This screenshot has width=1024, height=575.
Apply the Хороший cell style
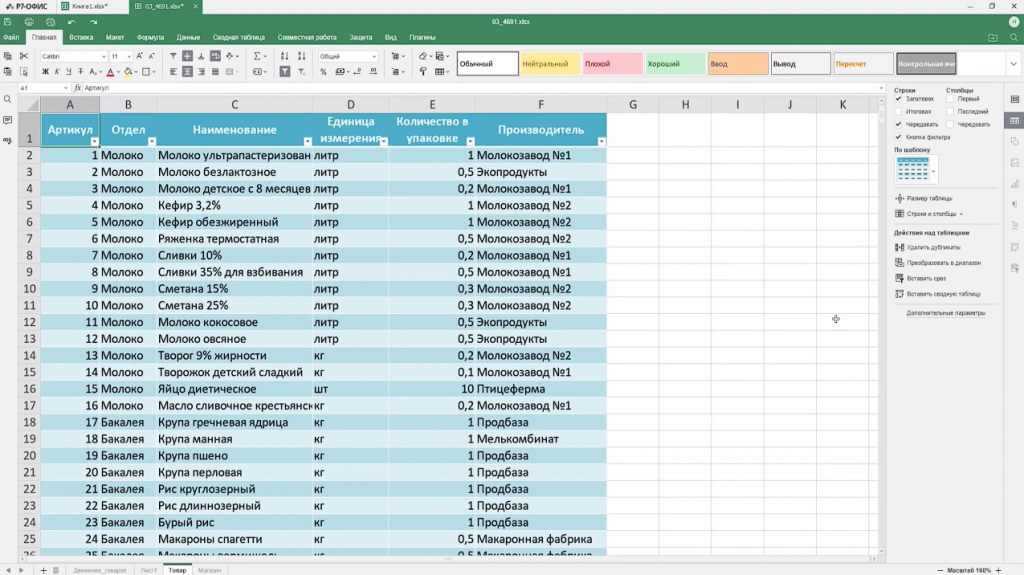pyautogui.click(x=675, y=64)
